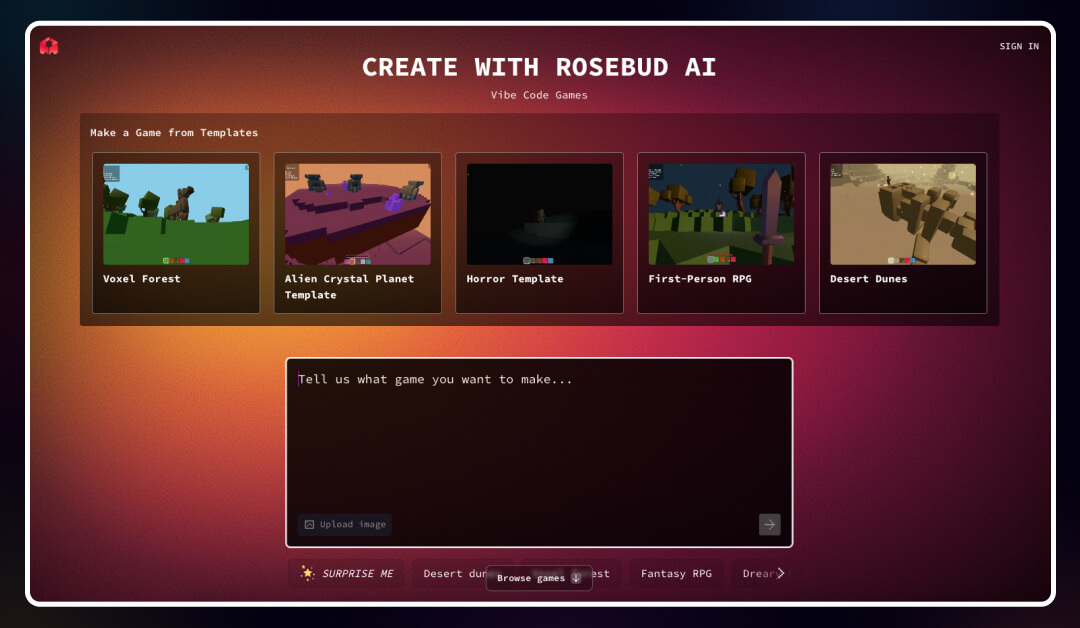The image size is (1080, 628).
Task: Select the Create with Rosebud AI heading
Action: [539, 67]
